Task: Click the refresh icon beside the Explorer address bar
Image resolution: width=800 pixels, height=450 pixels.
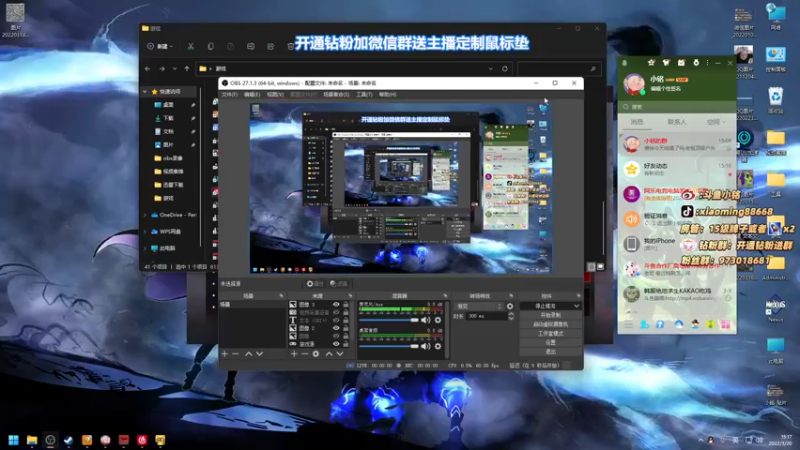Action: click(x=505, y=68)
